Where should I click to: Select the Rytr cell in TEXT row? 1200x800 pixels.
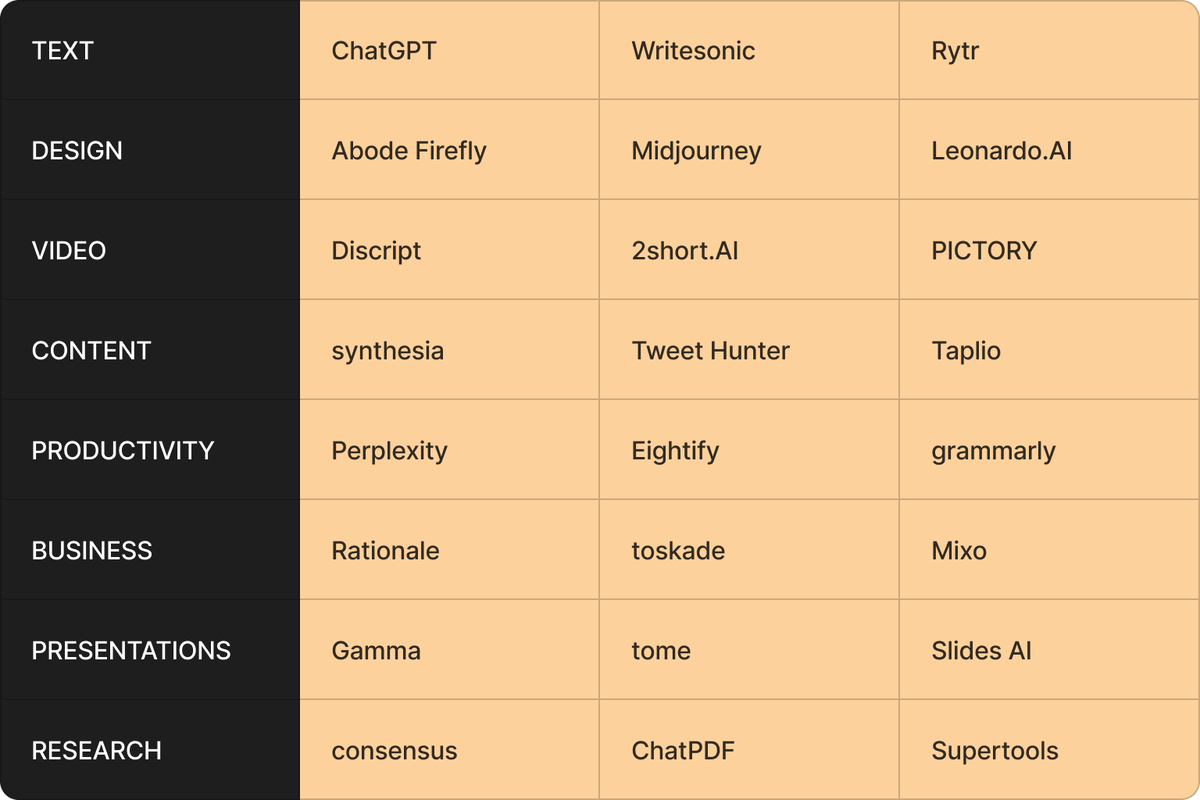coord(1049,50)
